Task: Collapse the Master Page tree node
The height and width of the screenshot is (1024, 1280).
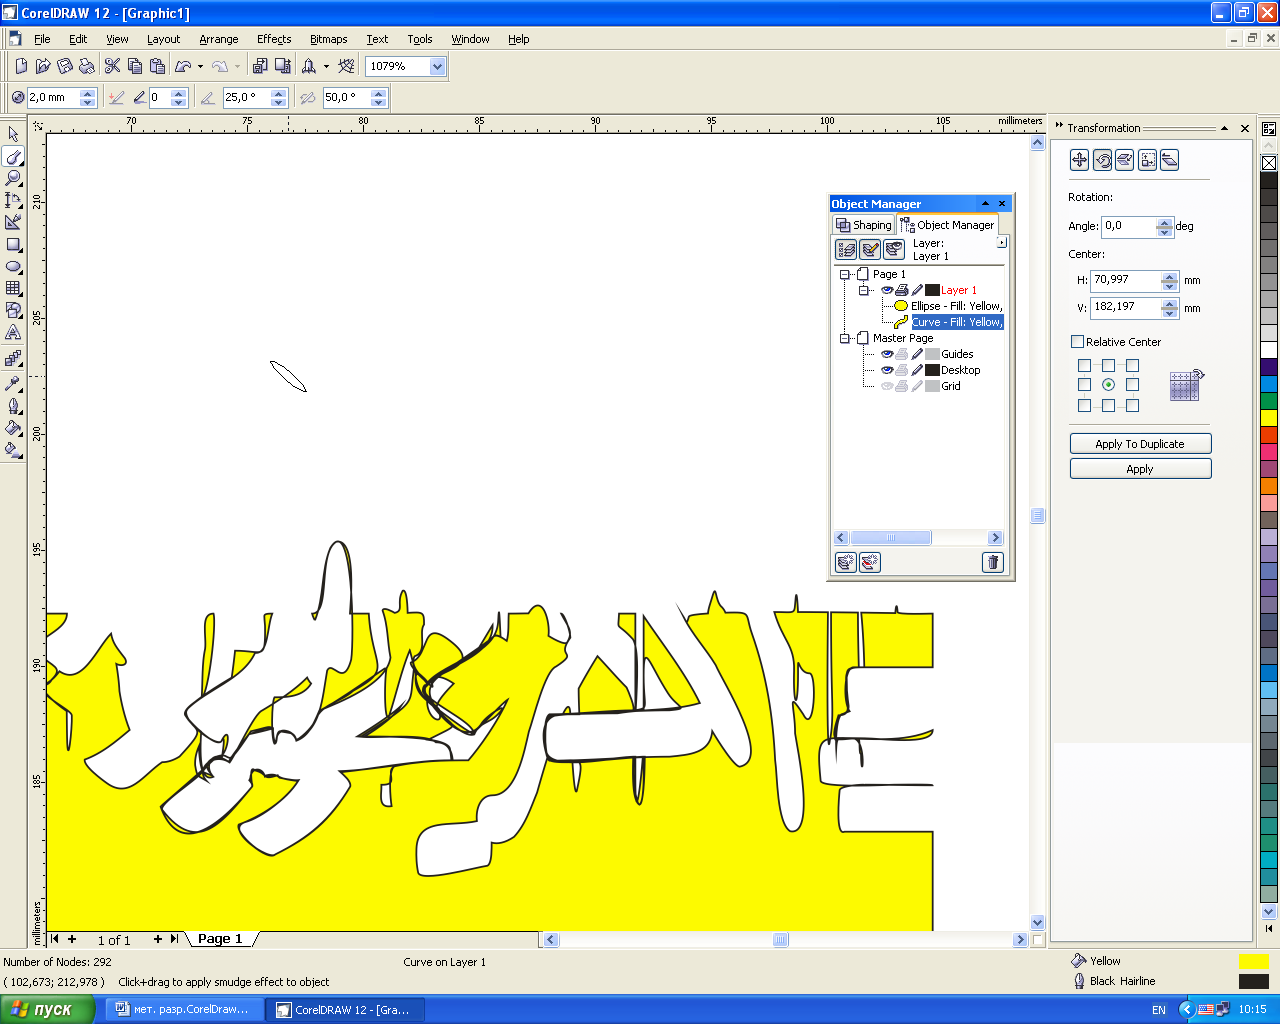Action: pos(845,338)
